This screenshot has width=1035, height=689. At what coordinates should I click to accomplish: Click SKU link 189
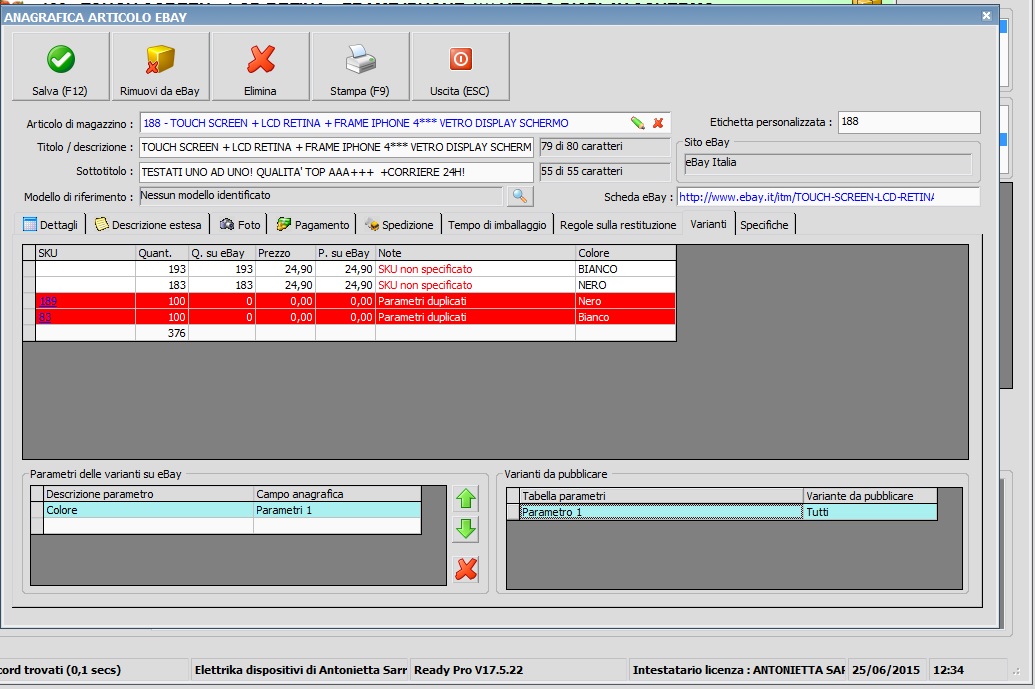pyautogui.click(x=48, y=301)
